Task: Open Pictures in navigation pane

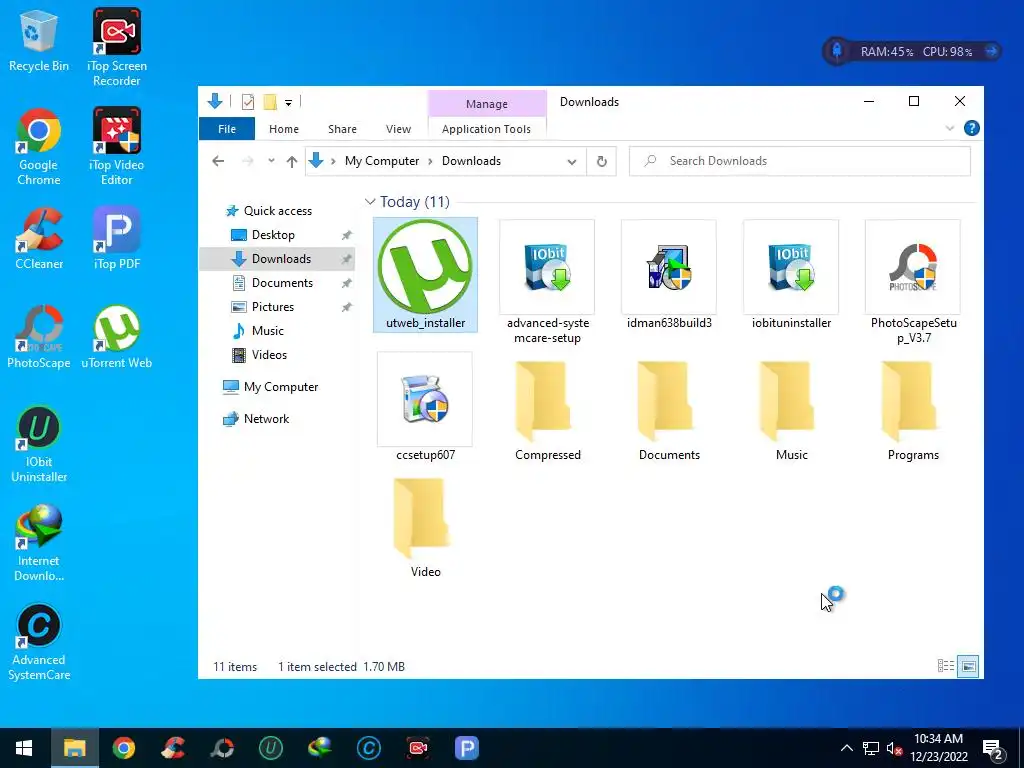Action: click(272, 307)
